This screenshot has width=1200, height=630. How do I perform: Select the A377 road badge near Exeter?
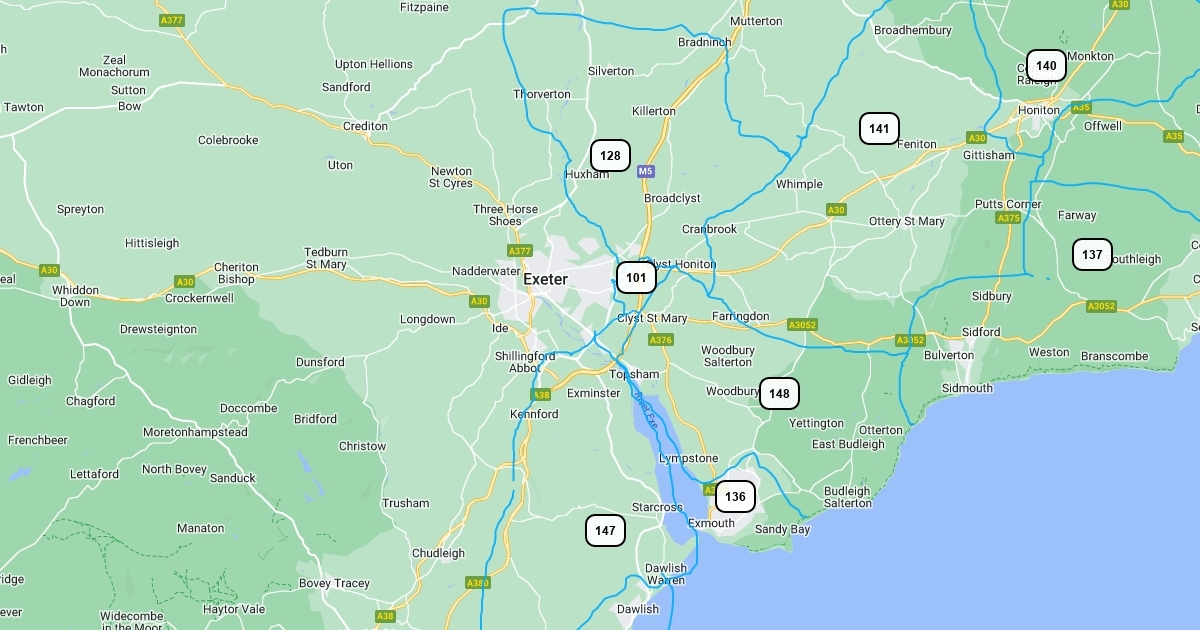(x=520, y=251)
